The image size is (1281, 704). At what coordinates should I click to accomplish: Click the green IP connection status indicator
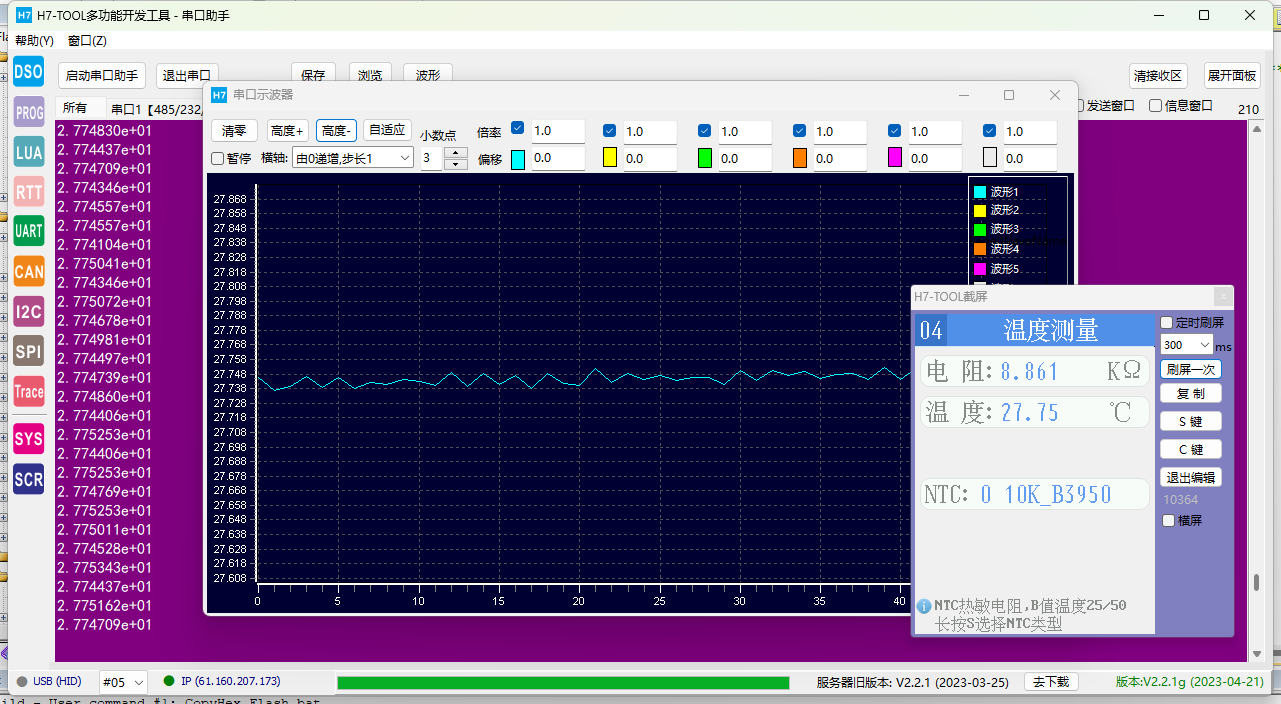click(168, 681)
